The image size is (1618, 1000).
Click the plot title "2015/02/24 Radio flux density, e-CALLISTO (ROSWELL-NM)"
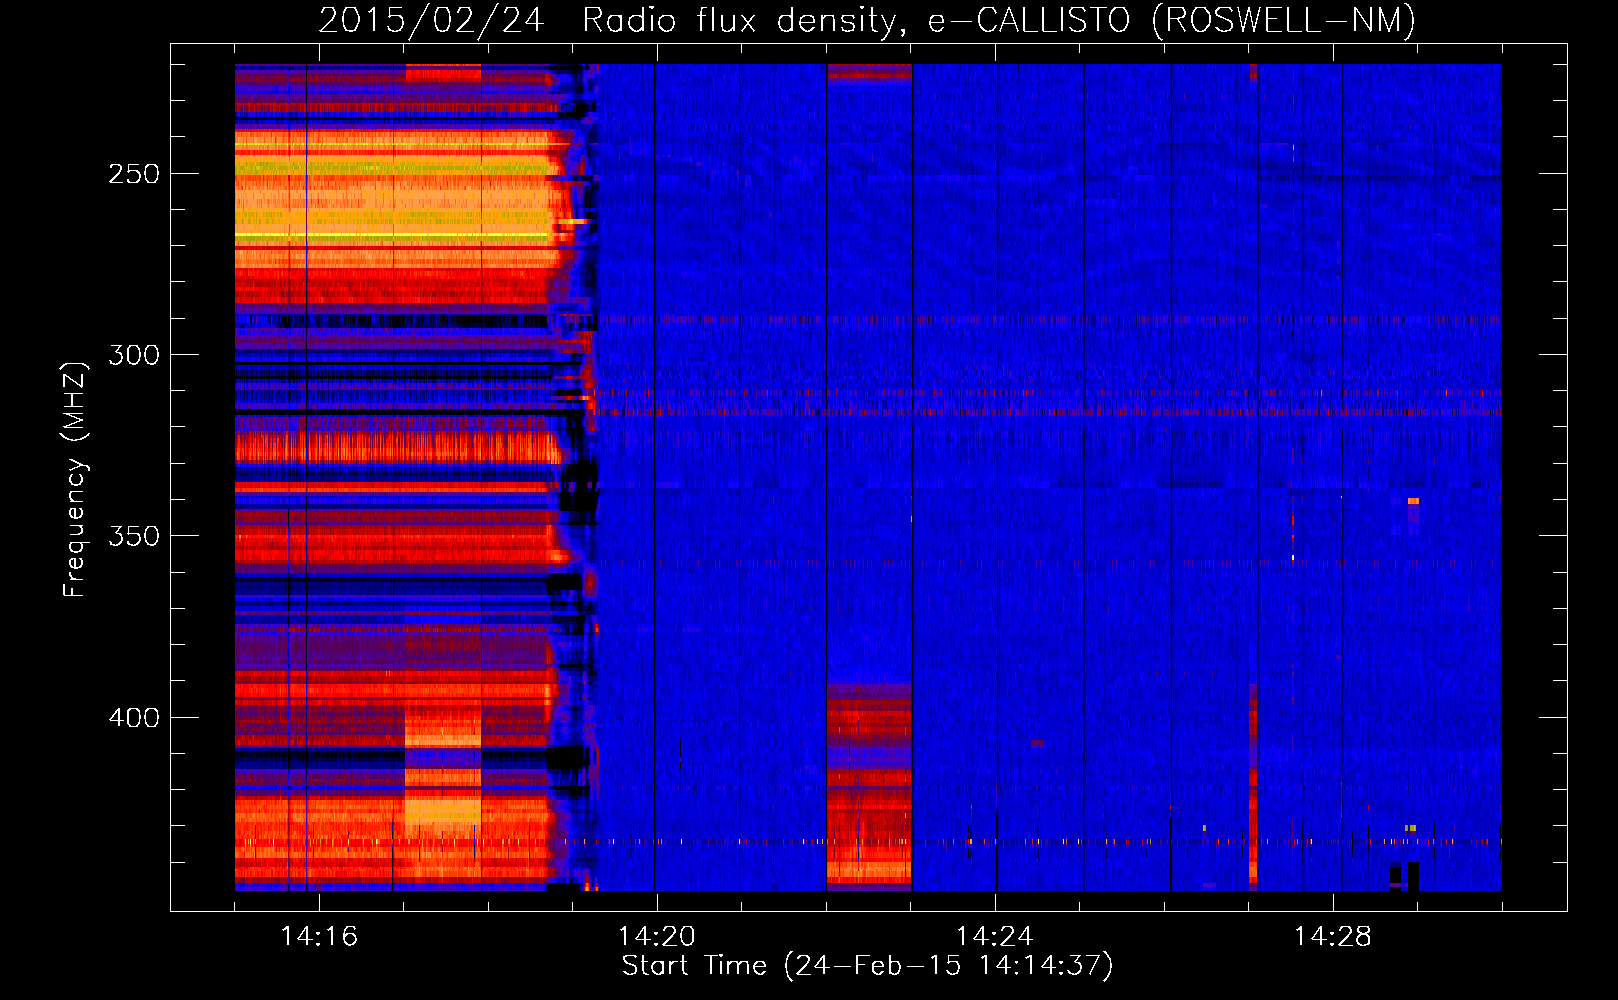pyautogui.click(x=867, y=20)
